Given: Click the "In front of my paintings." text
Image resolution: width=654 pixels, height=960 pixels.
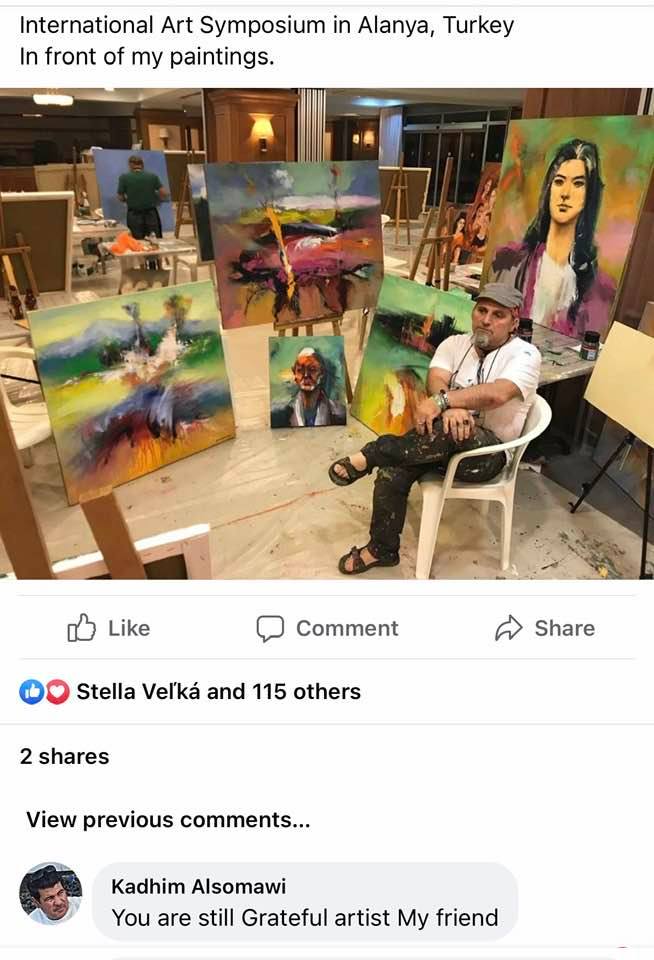Looking at the screenshot, I should tap(147, 57).
